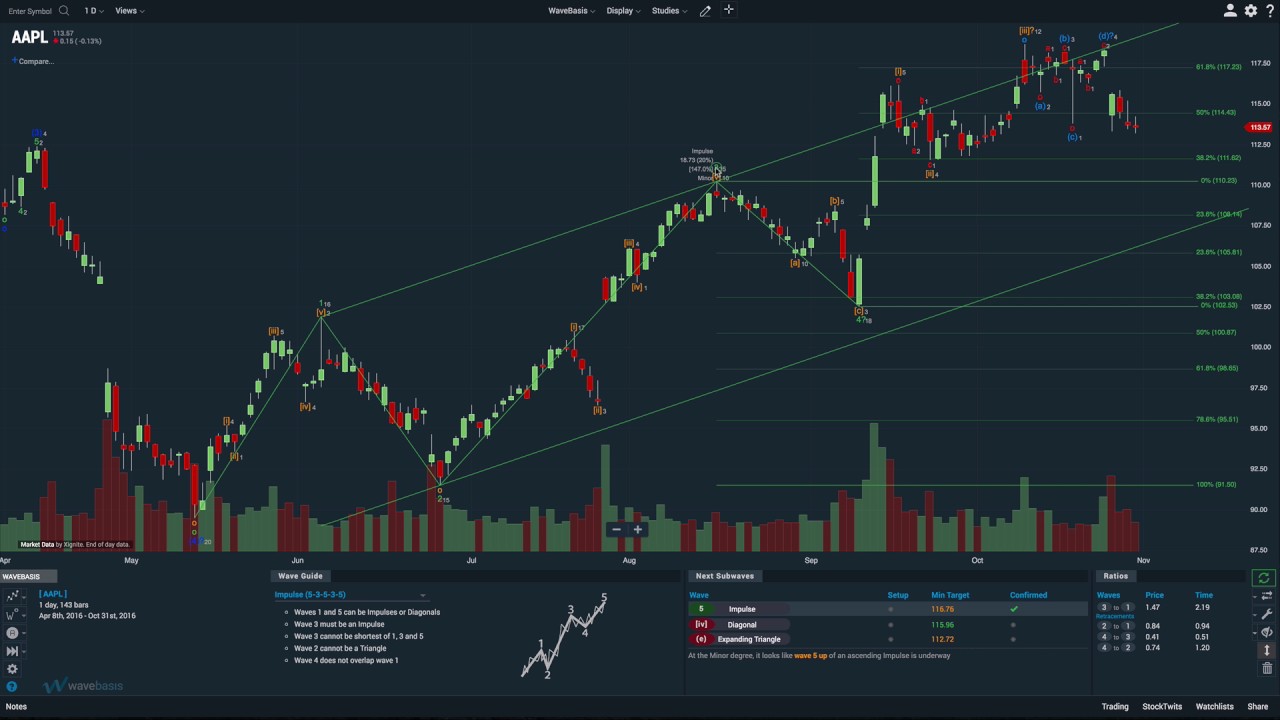Open the wrench tools icon
1280x720 pixels.
1267,614
